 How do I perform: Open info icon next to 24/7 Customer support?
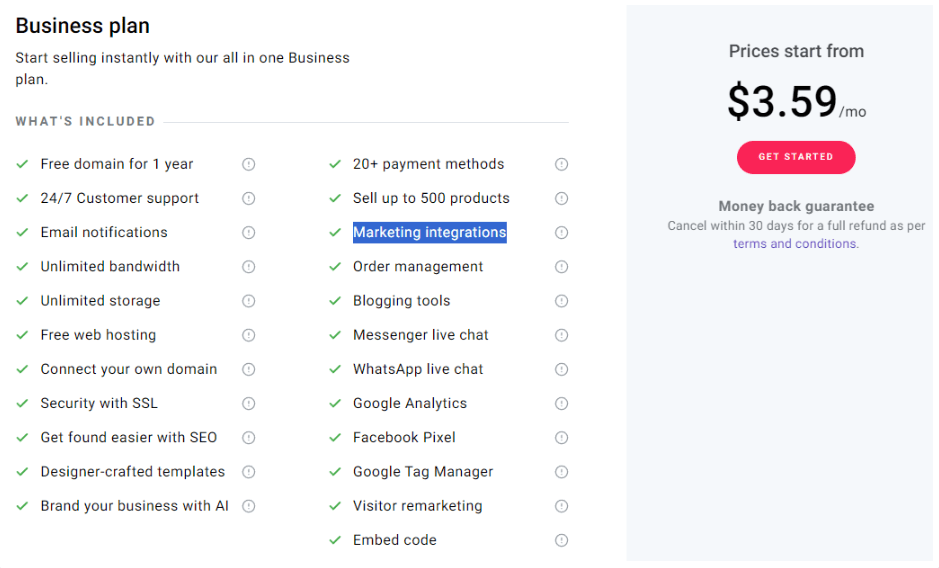click(x=249, y=198)
